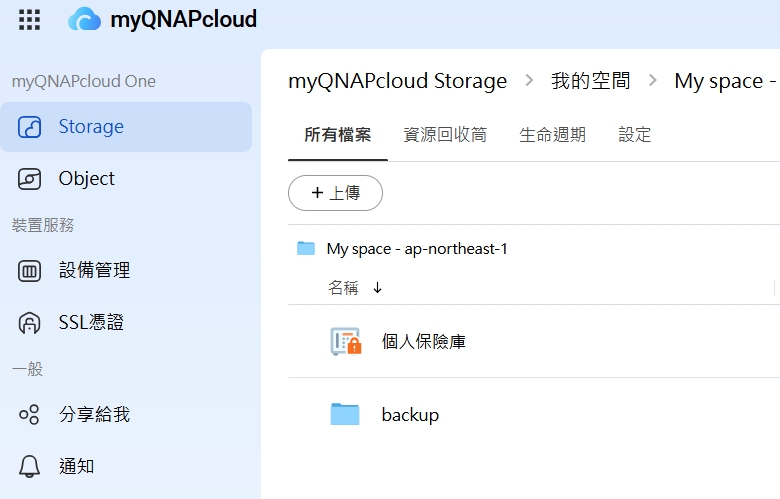This screenshot has width=780, height=499.
Task: Open the 個人保險庫 vault icon
Action: coord(346,341)
